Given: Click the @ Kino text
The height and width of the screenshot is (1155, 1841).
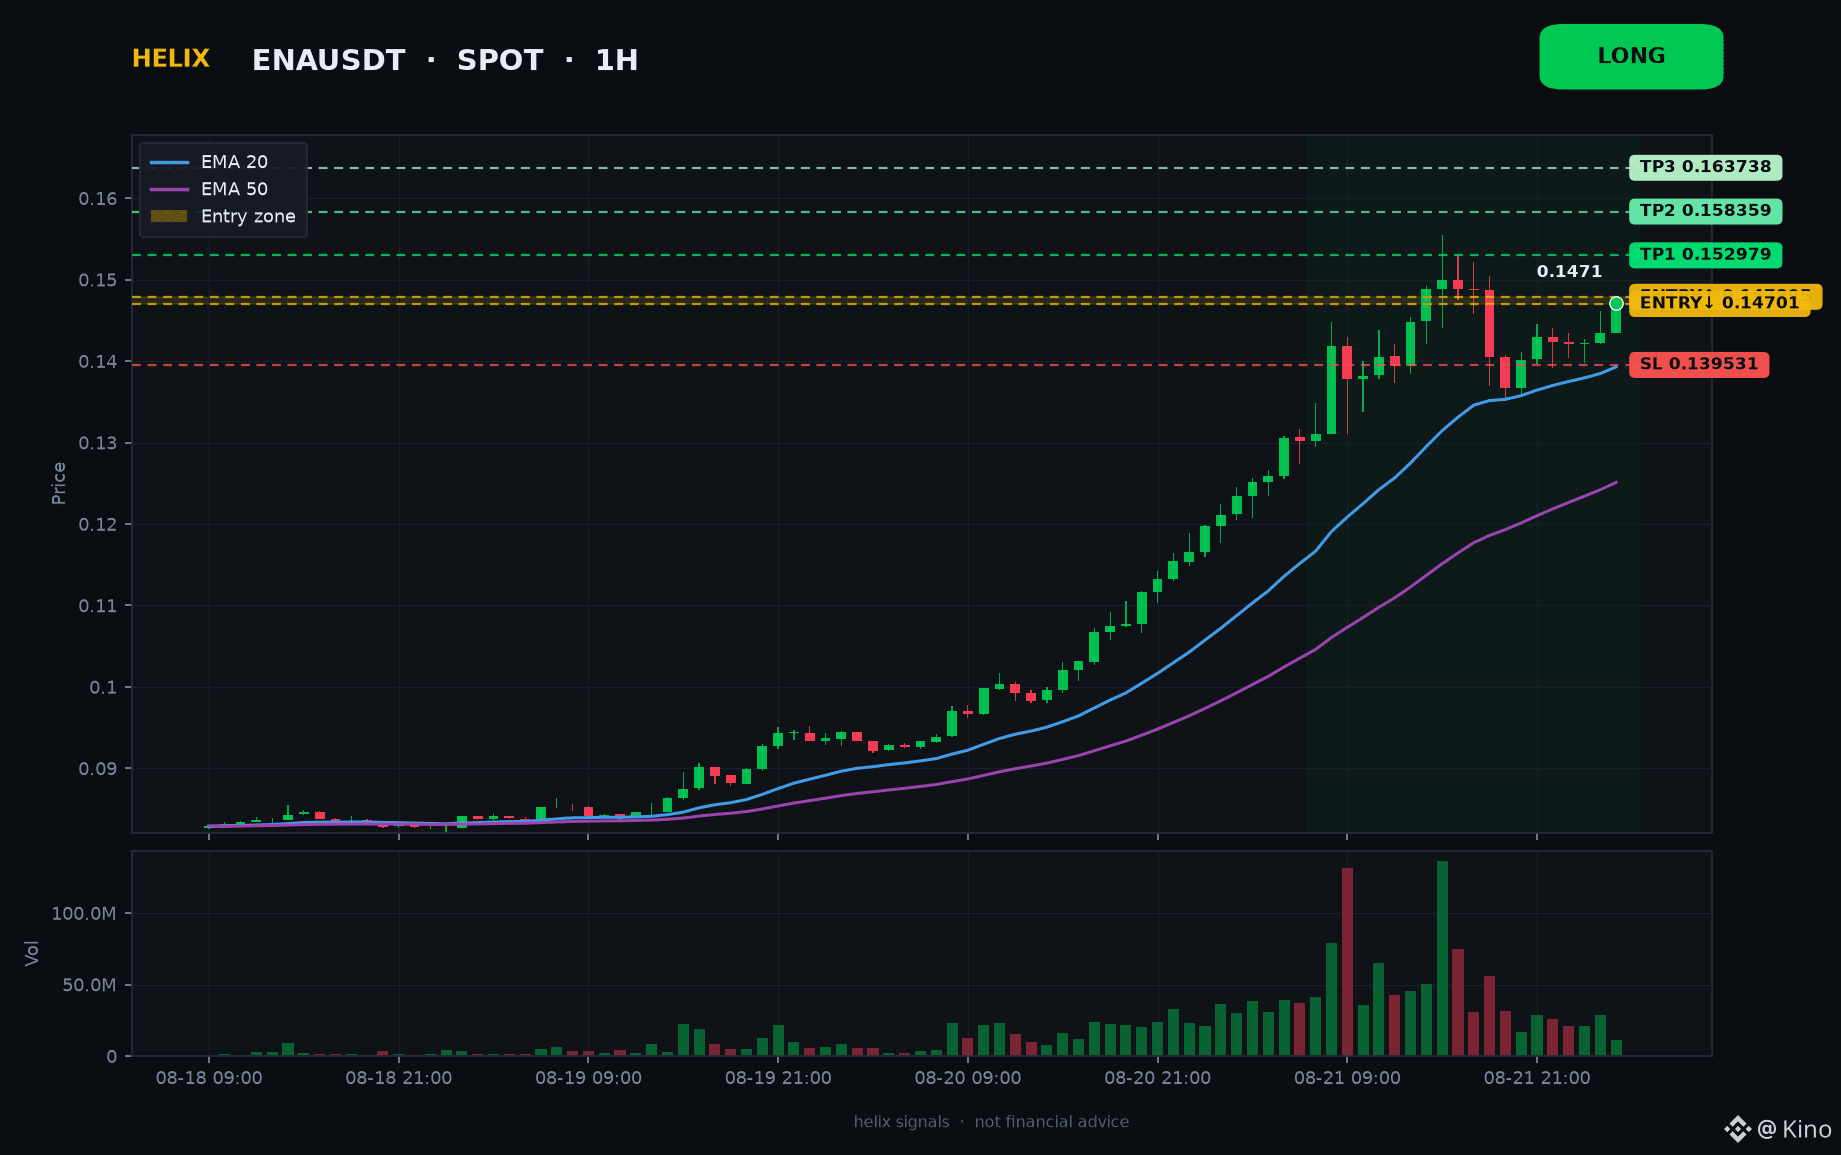Looking at the screenshot, I should point(1794,1129).
